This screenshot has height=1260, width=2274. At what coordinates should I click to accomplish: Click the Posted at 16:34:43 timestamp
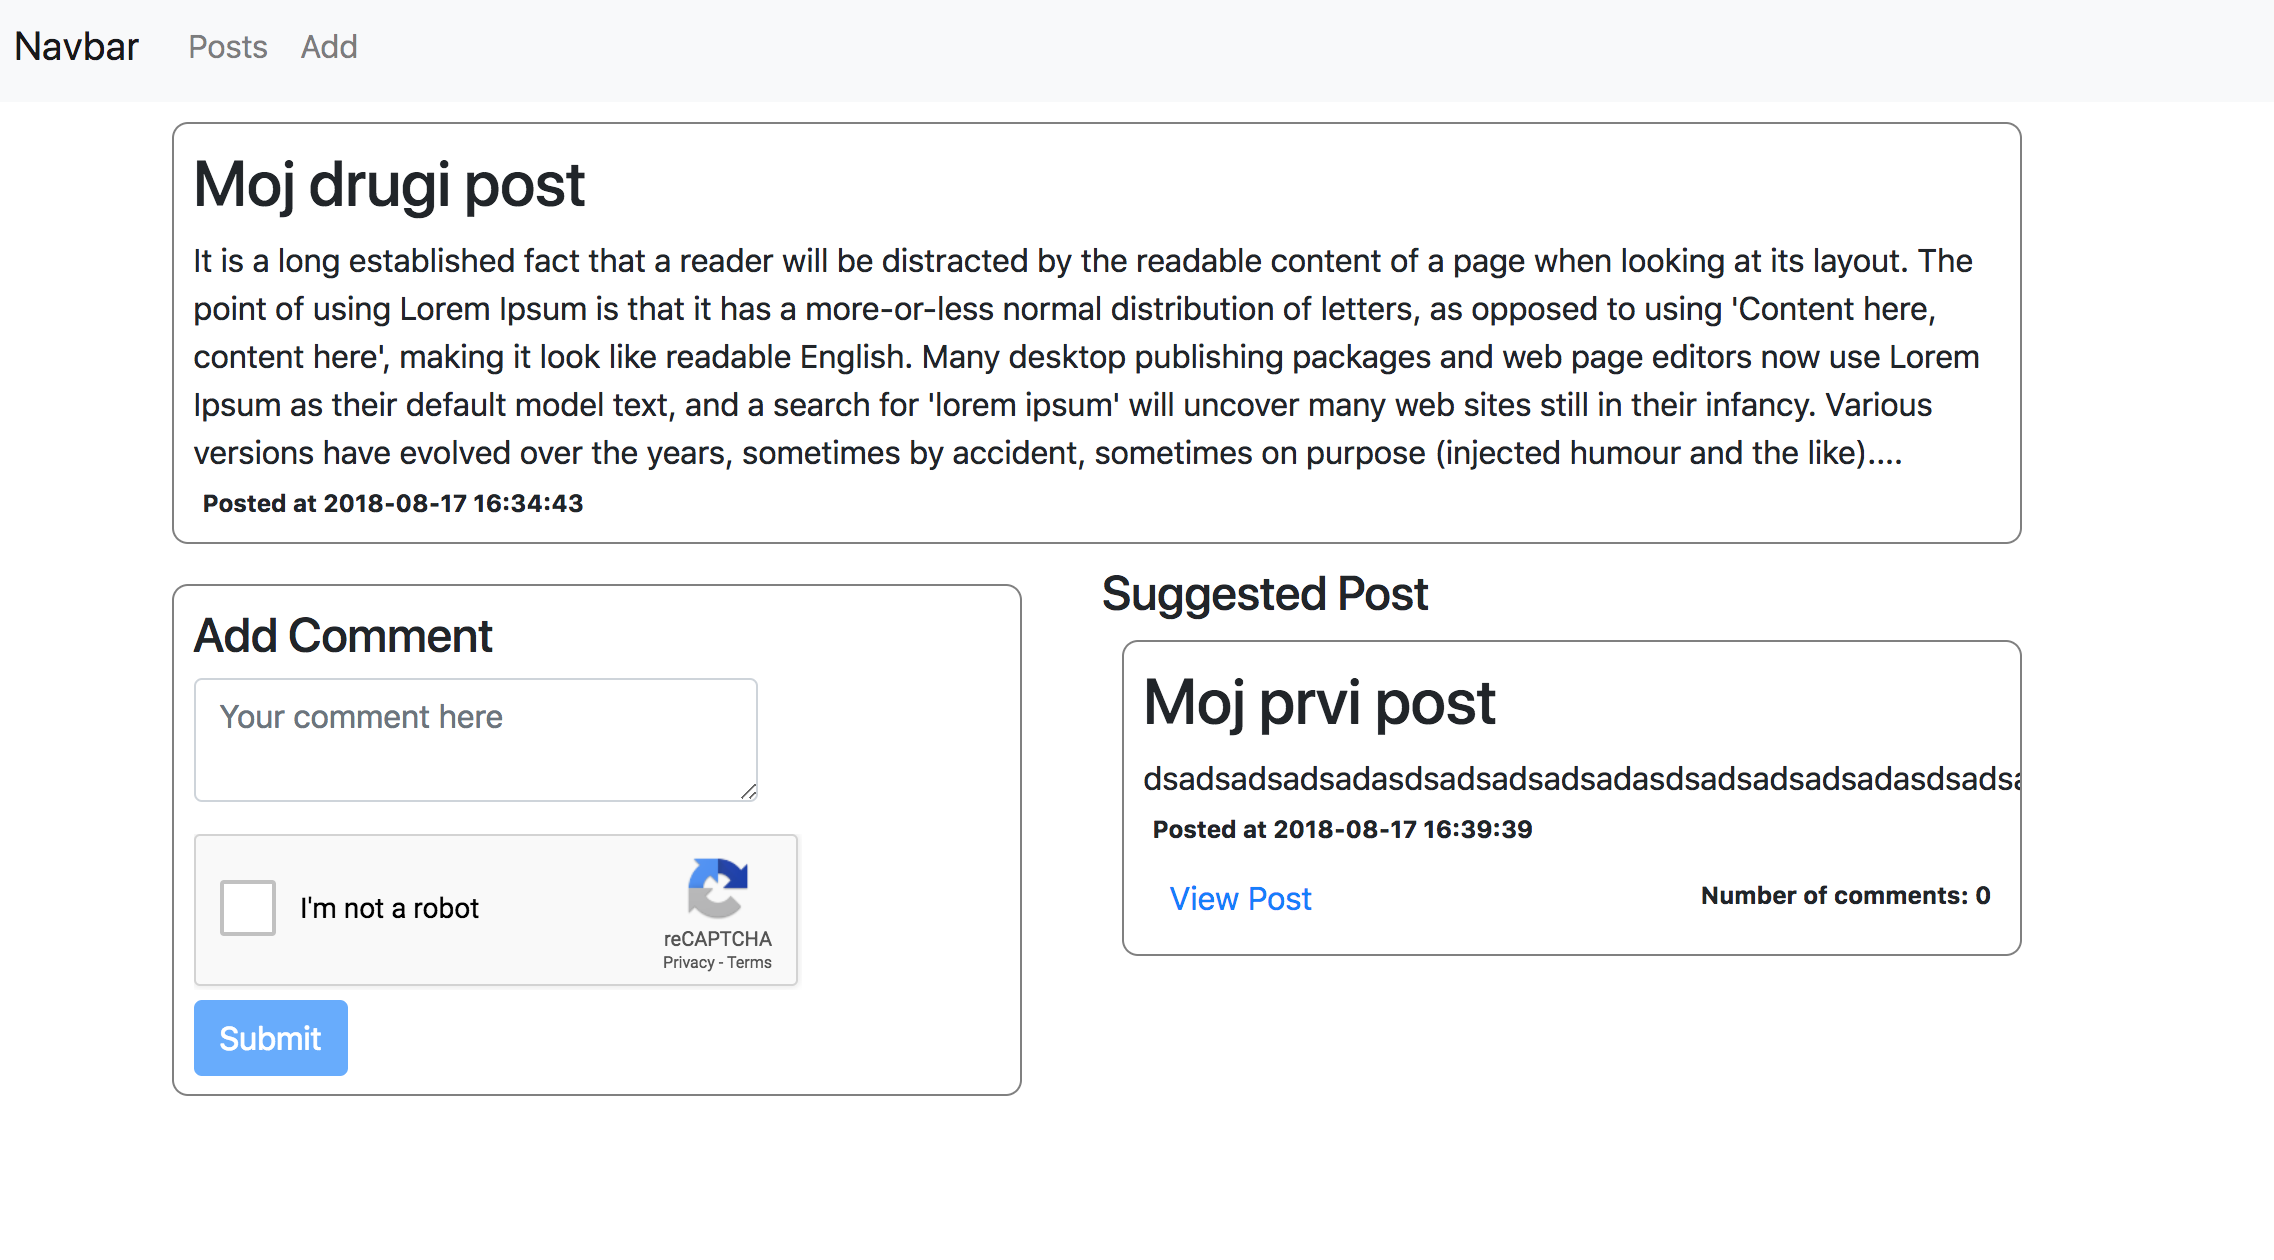(x=393, y=503)
